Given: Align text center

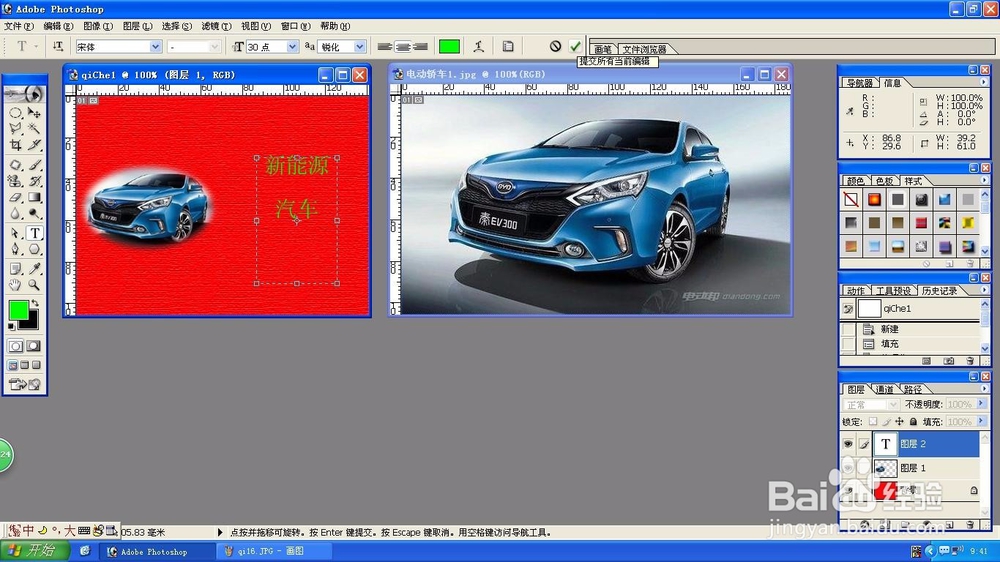Looking at the screenshot, I should (402, 47).
